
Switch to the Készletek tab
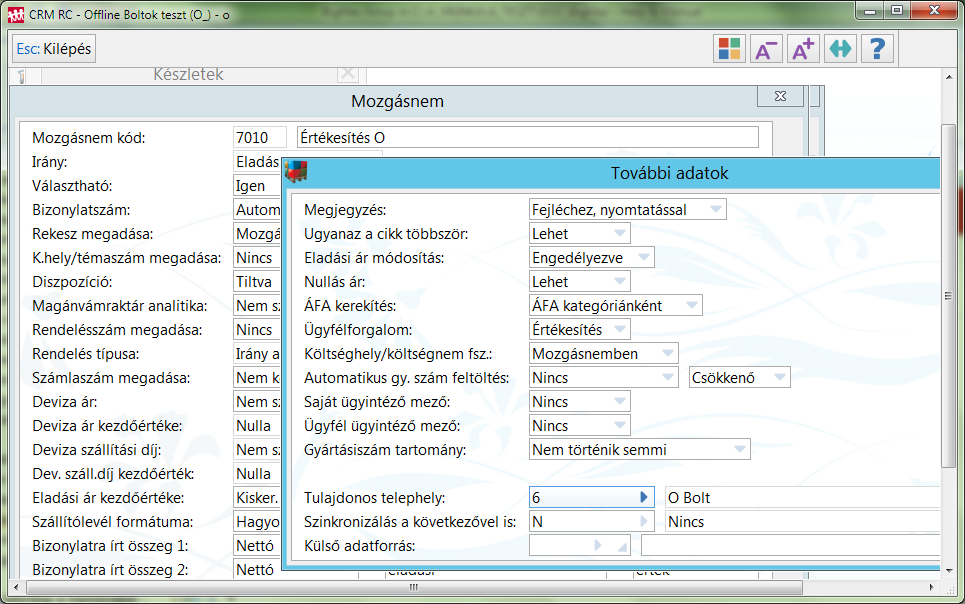click(x=188, y=74)
